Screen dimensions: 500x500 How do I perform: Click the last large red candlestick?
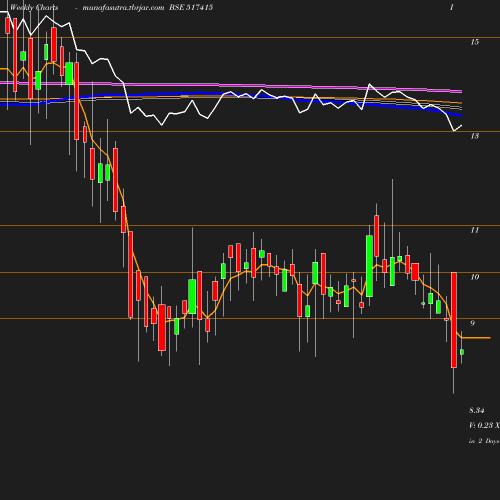(x=454, y=320)
